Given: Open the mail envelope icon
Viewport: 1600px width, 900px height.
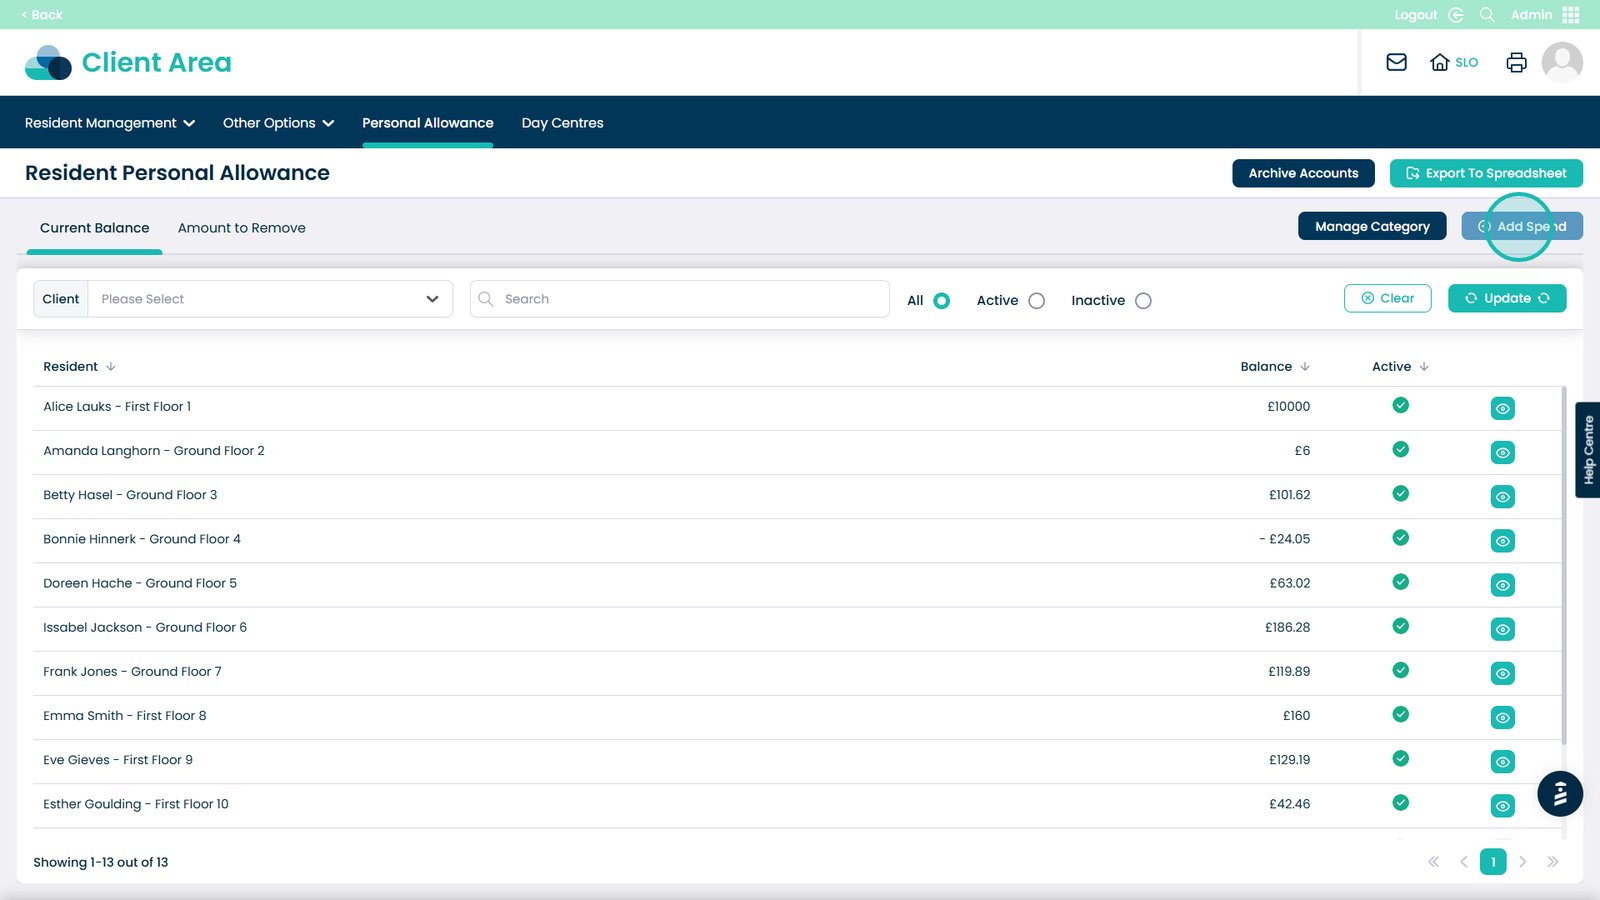Looking at the screenshot, I should click(x=1396, y=62).
